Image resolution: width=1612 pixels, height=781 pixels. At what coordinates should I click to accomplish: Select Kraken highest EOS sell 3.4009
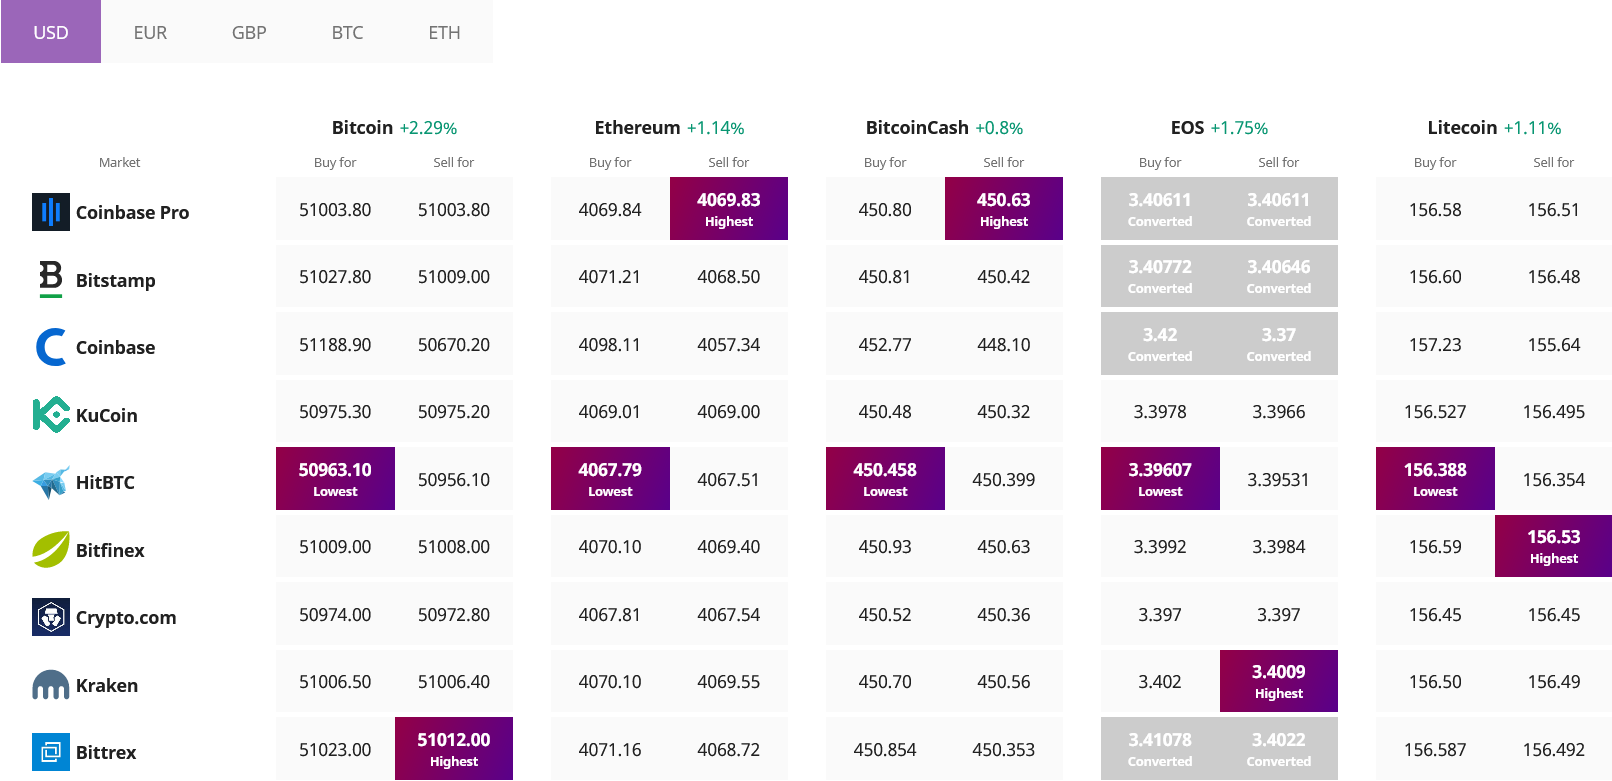(1279, 681)
